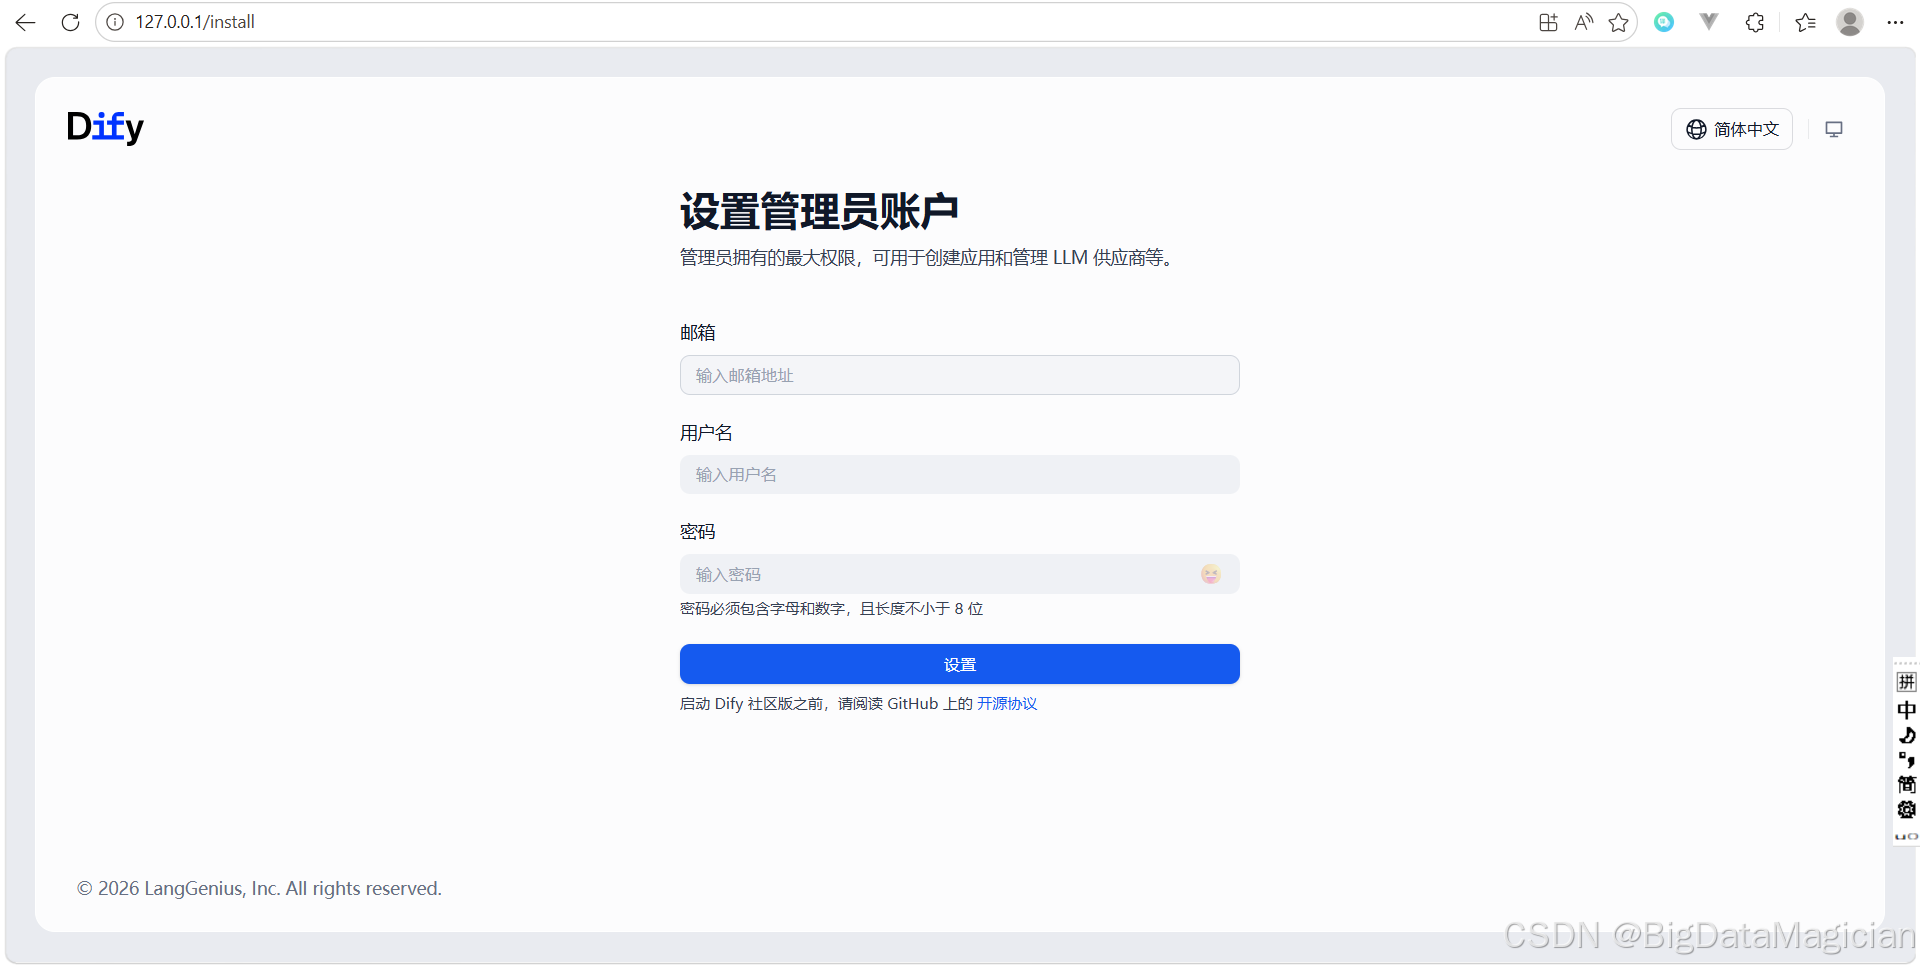The height and width of the screenshot is (967, 1920).
Task: Focus the 邮箱 email input field
Action: [x=960, y=375]
